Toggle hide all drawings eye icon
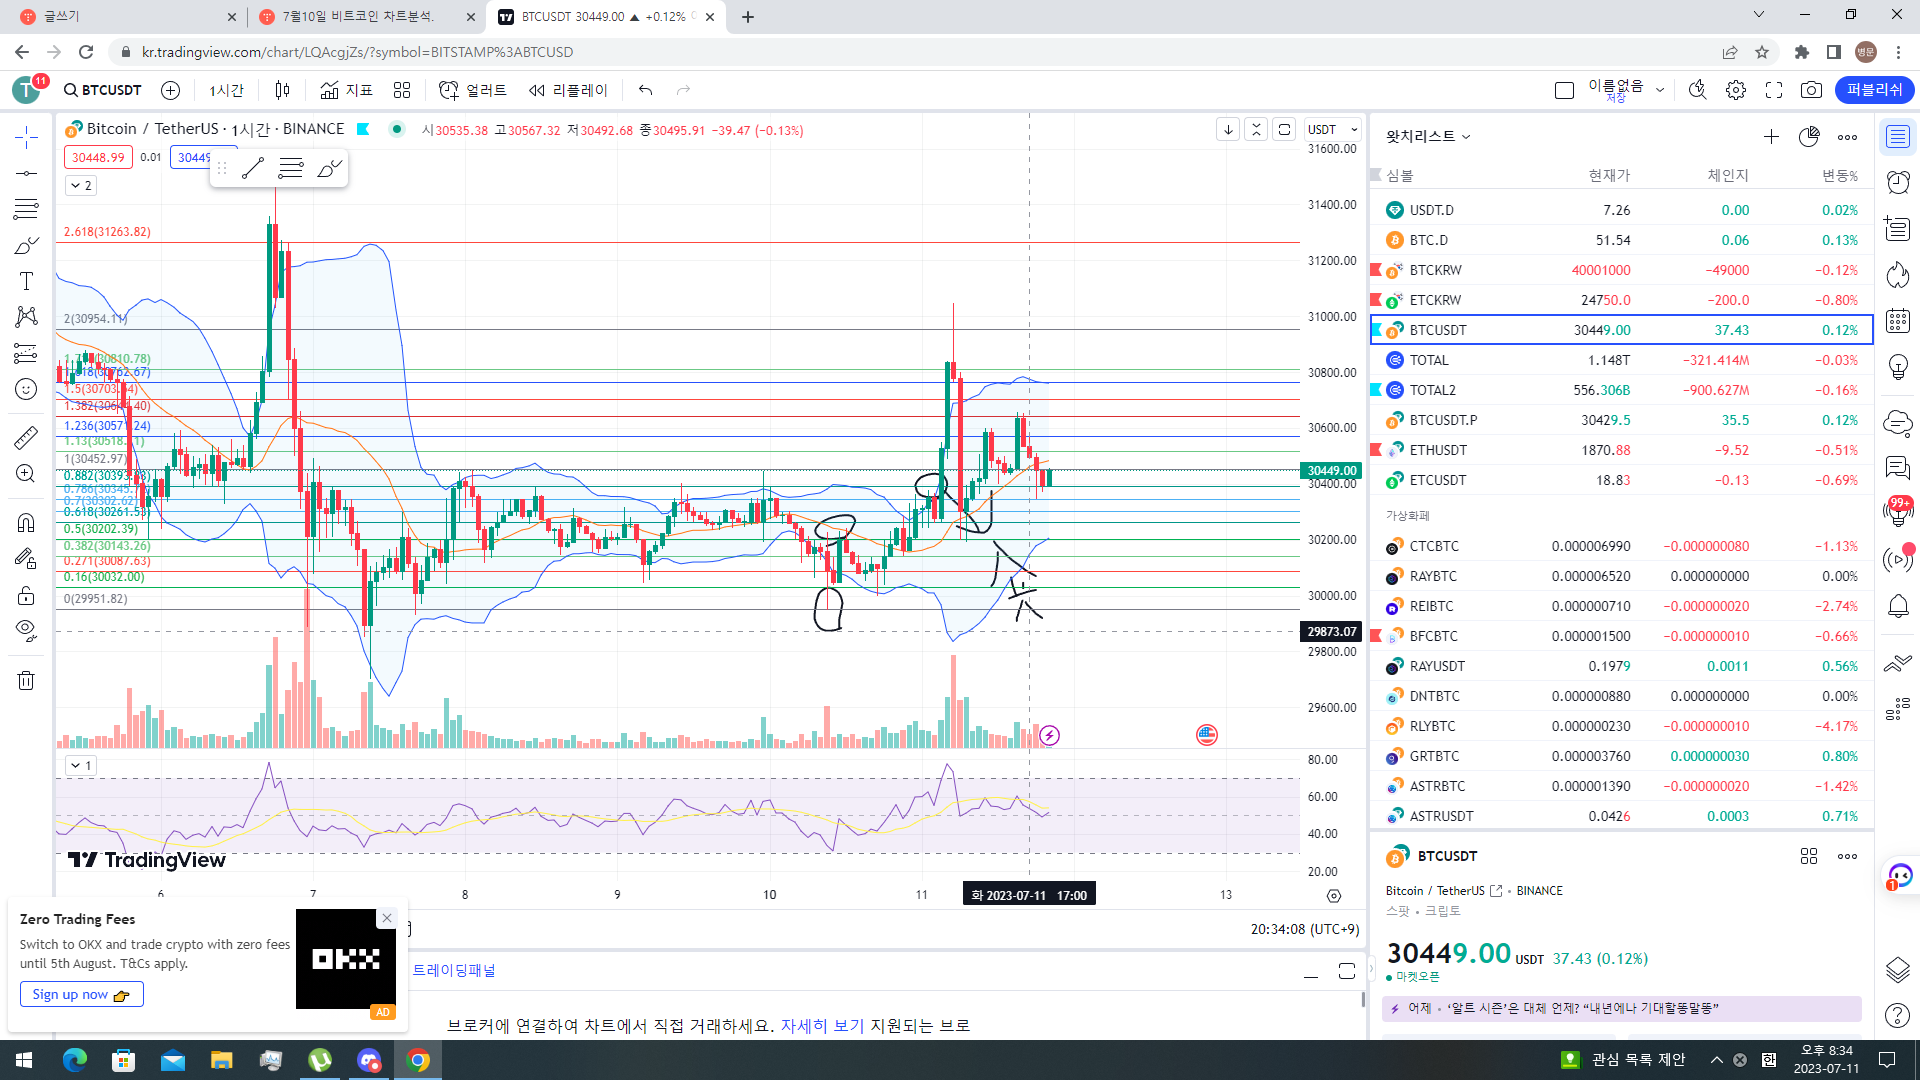The width and height of the screenshot is (1920, 1080). pos(26,631)
